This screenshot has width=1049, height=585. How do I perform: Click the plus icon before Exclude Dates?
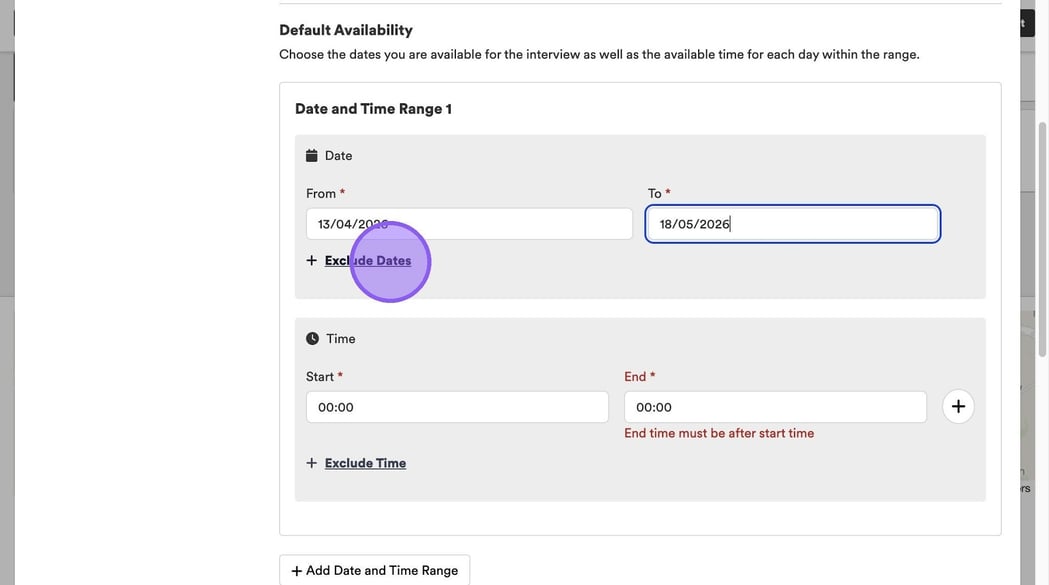[312, 261]
